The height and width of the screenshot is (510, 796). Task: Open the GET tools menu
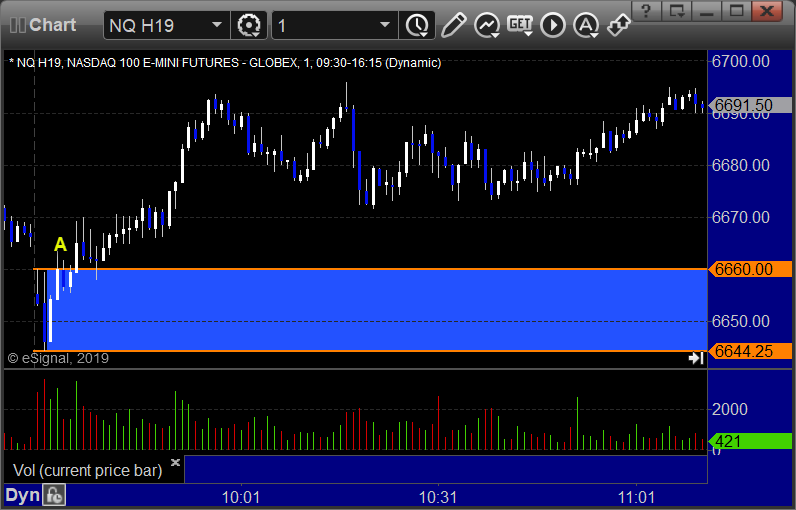[520, 25]
